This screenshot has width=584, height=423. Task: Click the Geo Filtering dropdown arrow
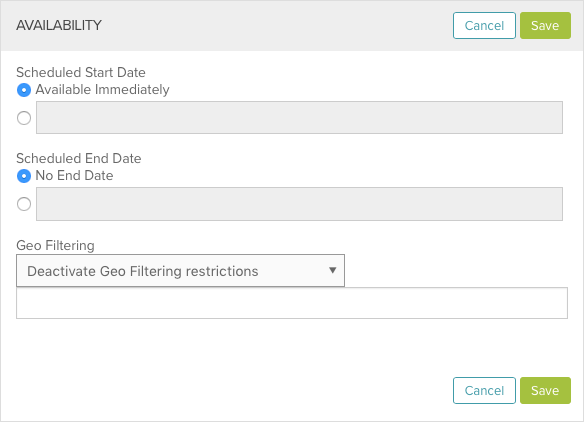pyautogui.click(x=333, y=270)
